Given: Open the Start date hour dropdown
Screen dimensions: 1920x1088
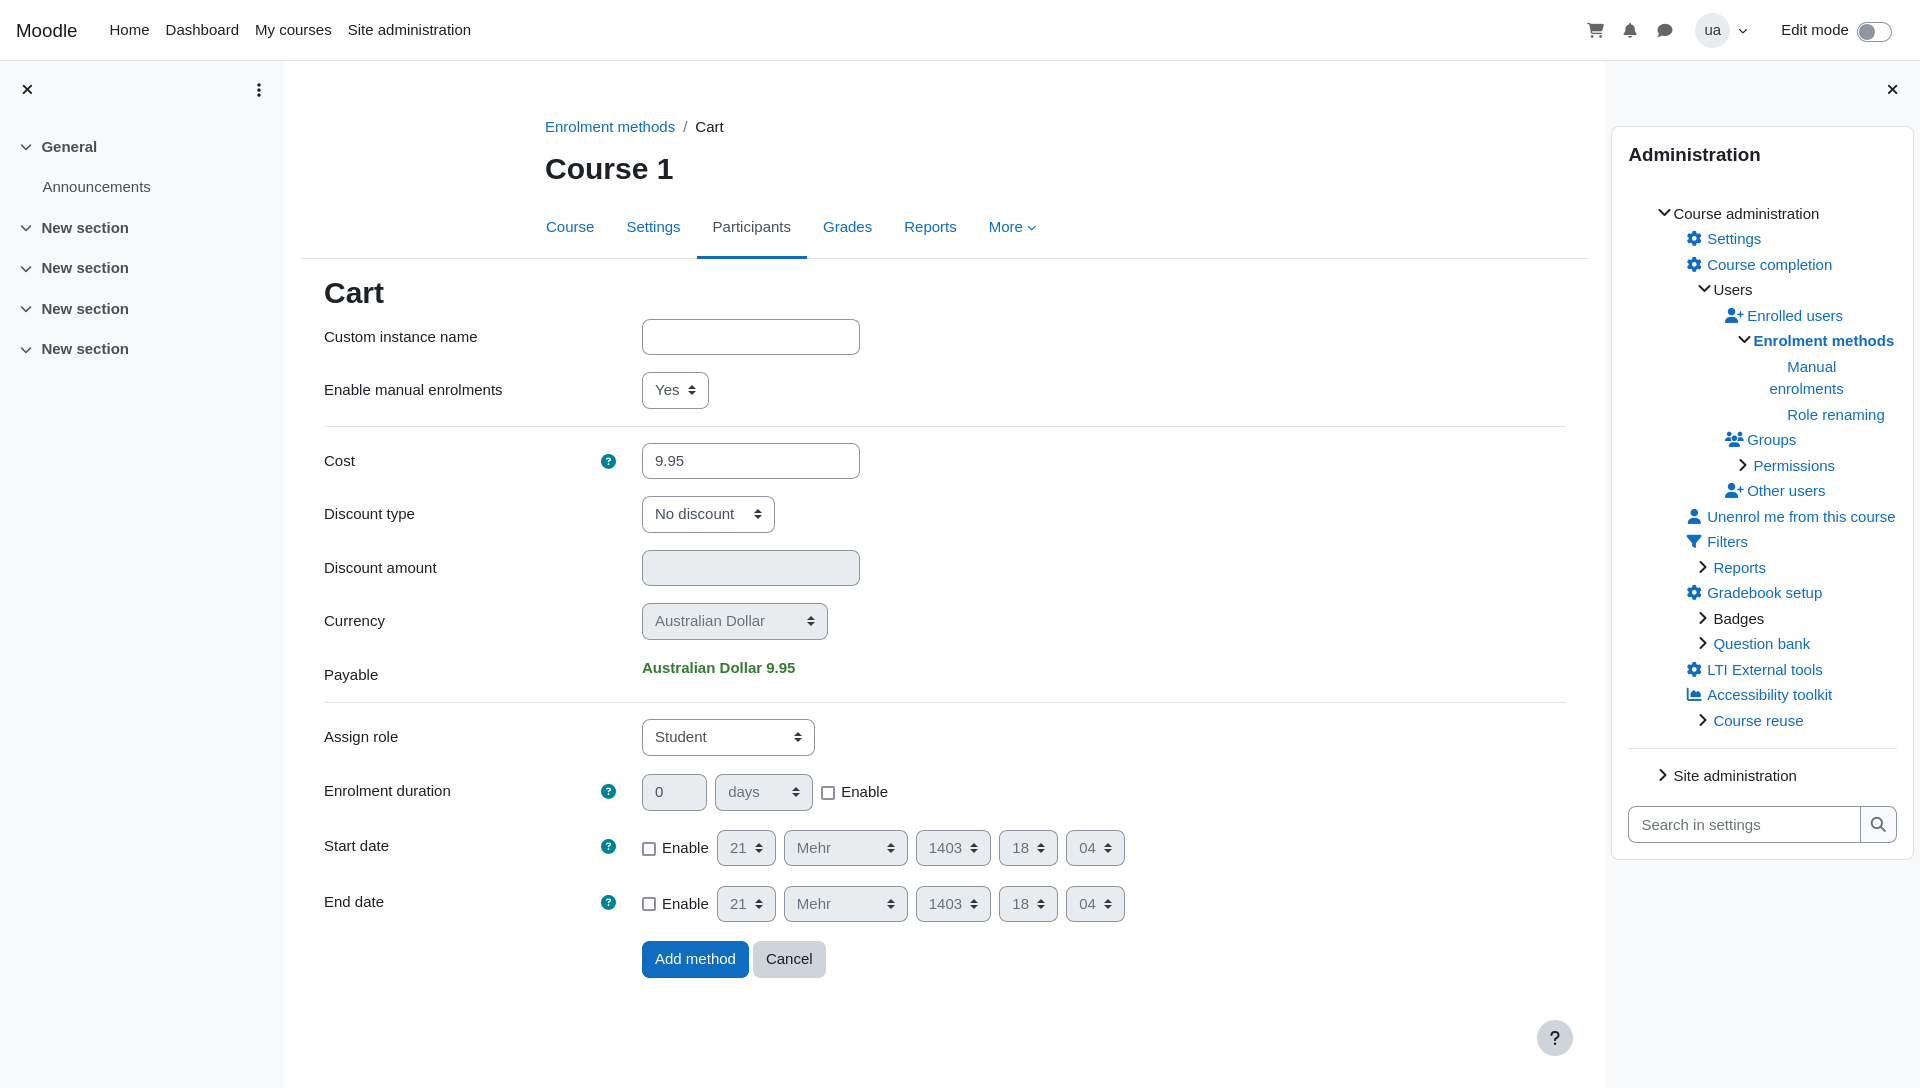Looking at the screenshot, I should 1028,848.
